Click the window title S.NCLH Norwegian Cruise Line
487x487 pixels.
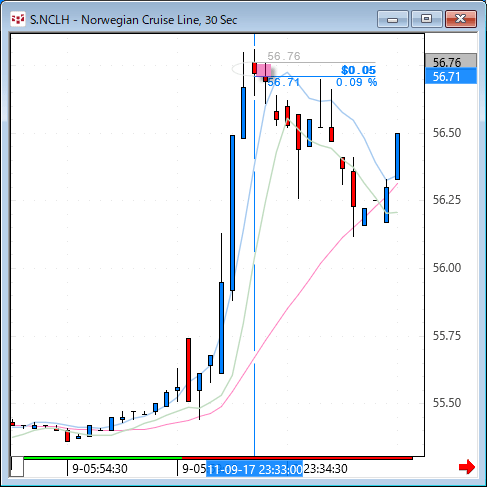(133, 20)
